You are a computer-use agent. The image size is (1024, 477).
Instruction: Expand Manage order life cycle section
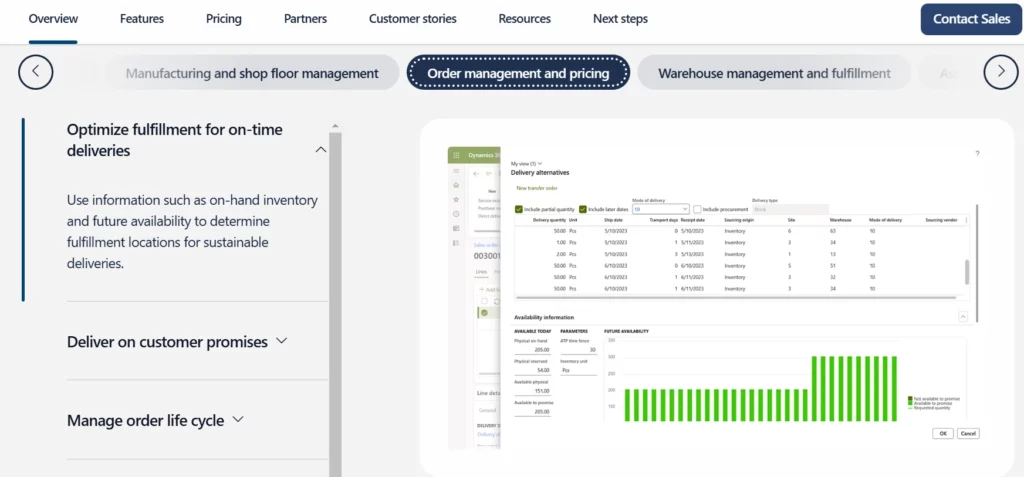(238, 419)
